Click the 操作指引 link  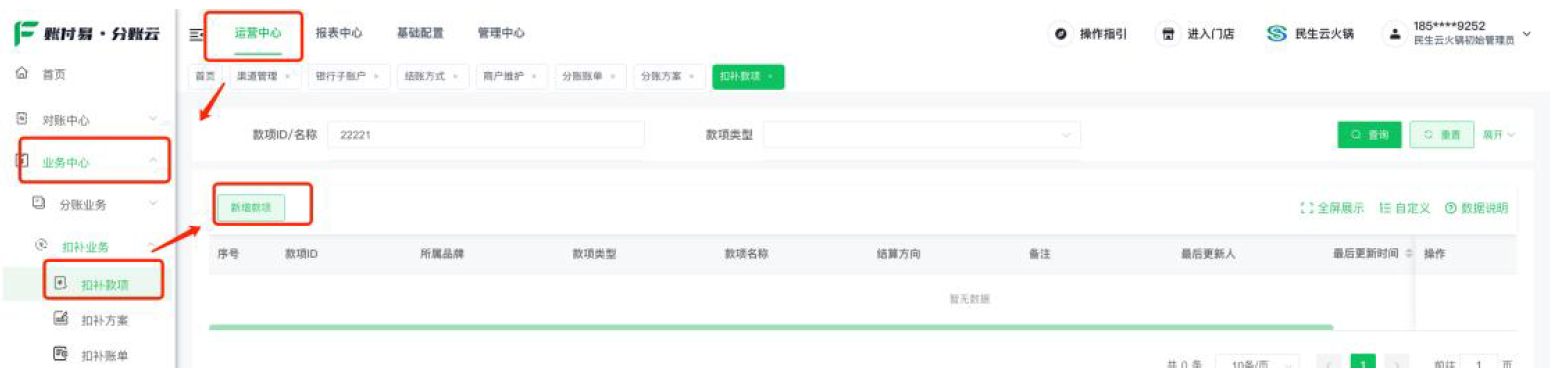[1103, 34]
